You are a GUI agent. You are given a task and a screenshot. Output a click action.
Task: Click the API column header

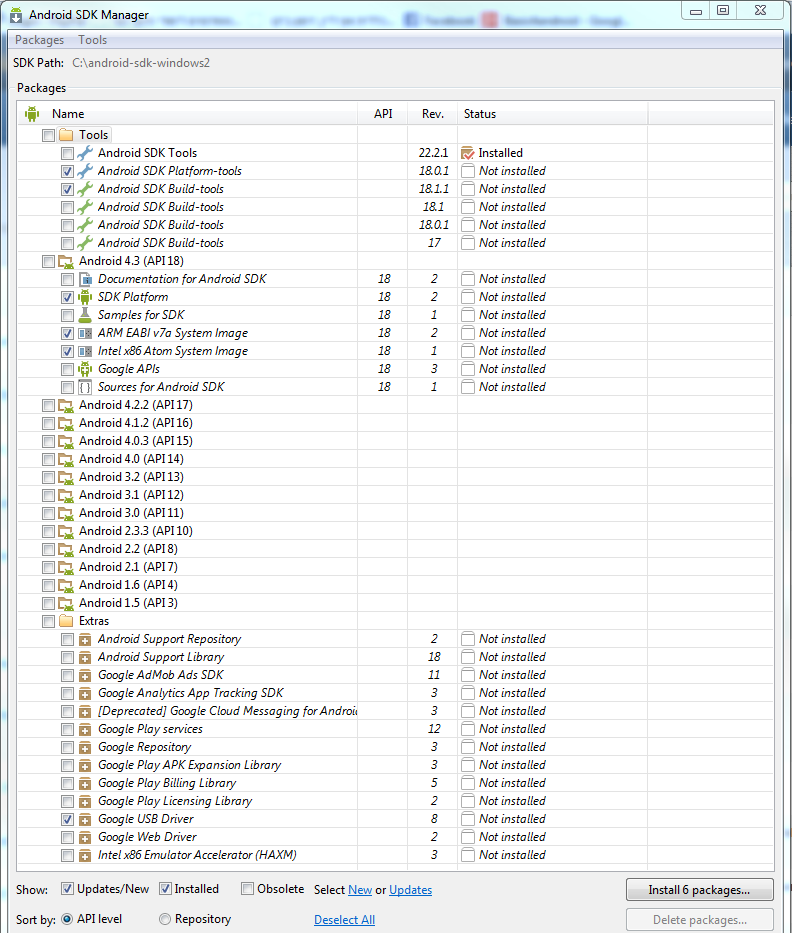[x=383, y=114]
